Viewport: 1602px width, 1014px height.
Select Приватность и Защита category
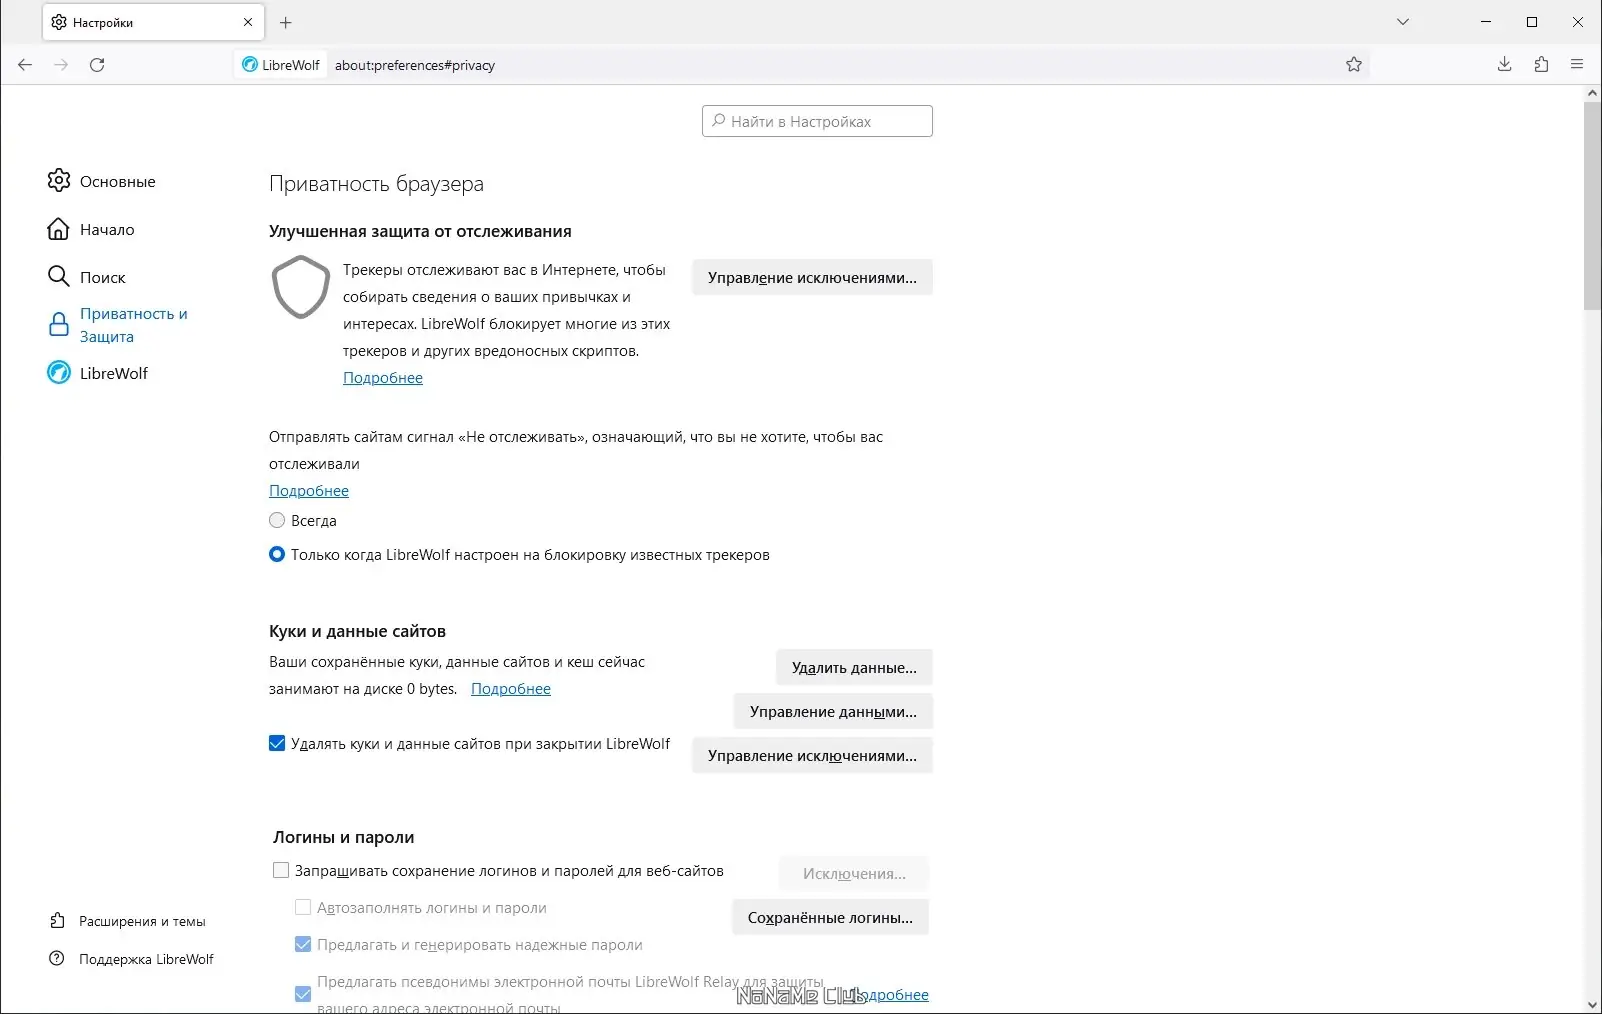[118, 325]
